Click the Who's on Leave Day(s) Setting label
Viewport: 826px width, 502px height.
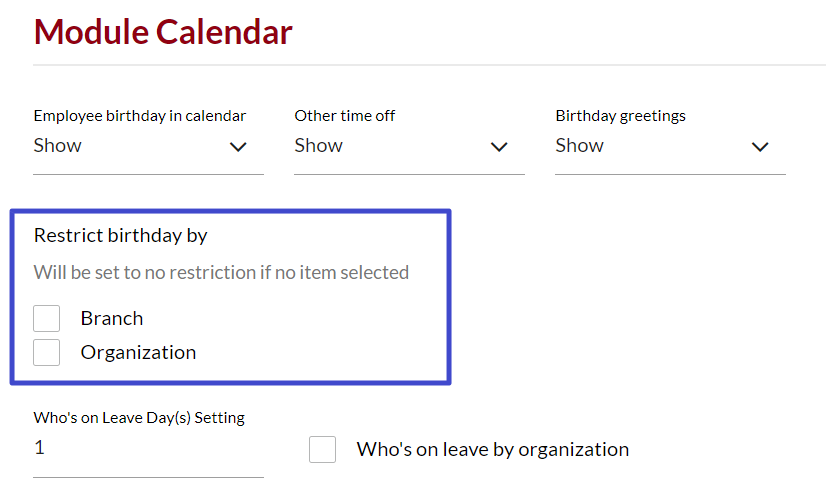pyautogui.click(x=139, y=418)
